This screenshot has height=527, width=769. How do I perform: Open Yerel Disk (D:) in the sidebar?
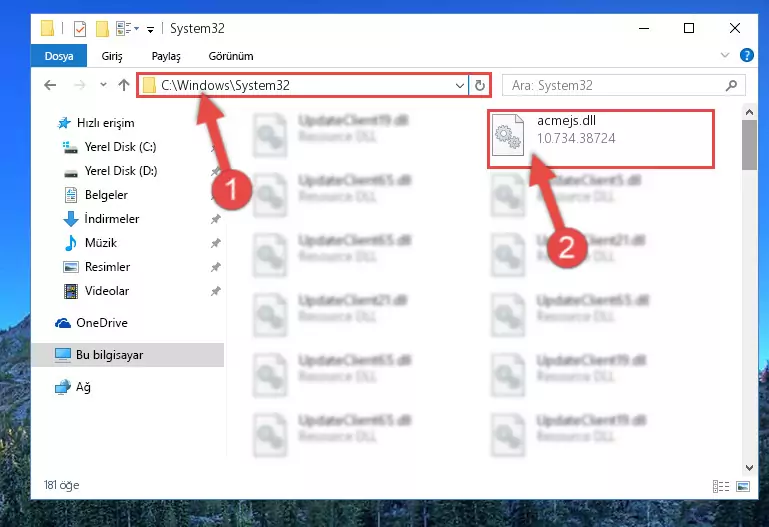click(121, 171)
